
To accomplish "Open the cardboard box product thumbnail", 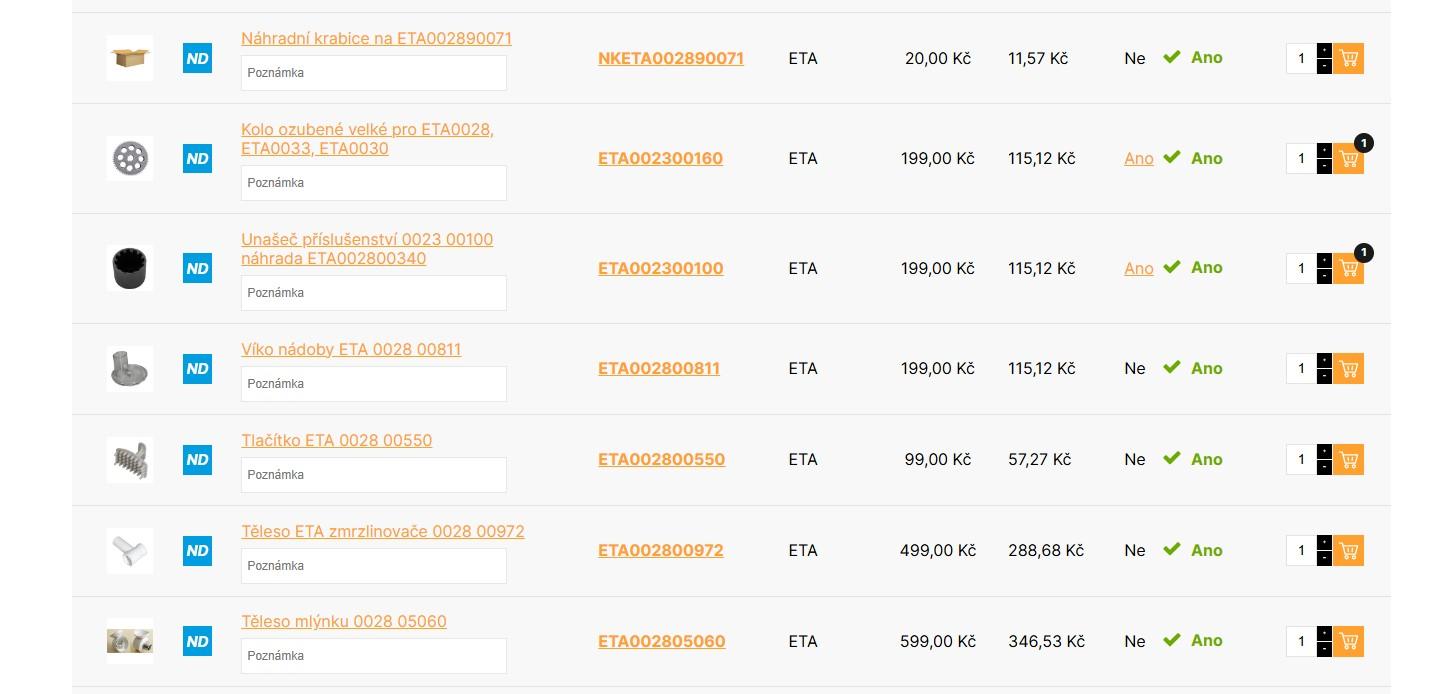I will point(130,58).
